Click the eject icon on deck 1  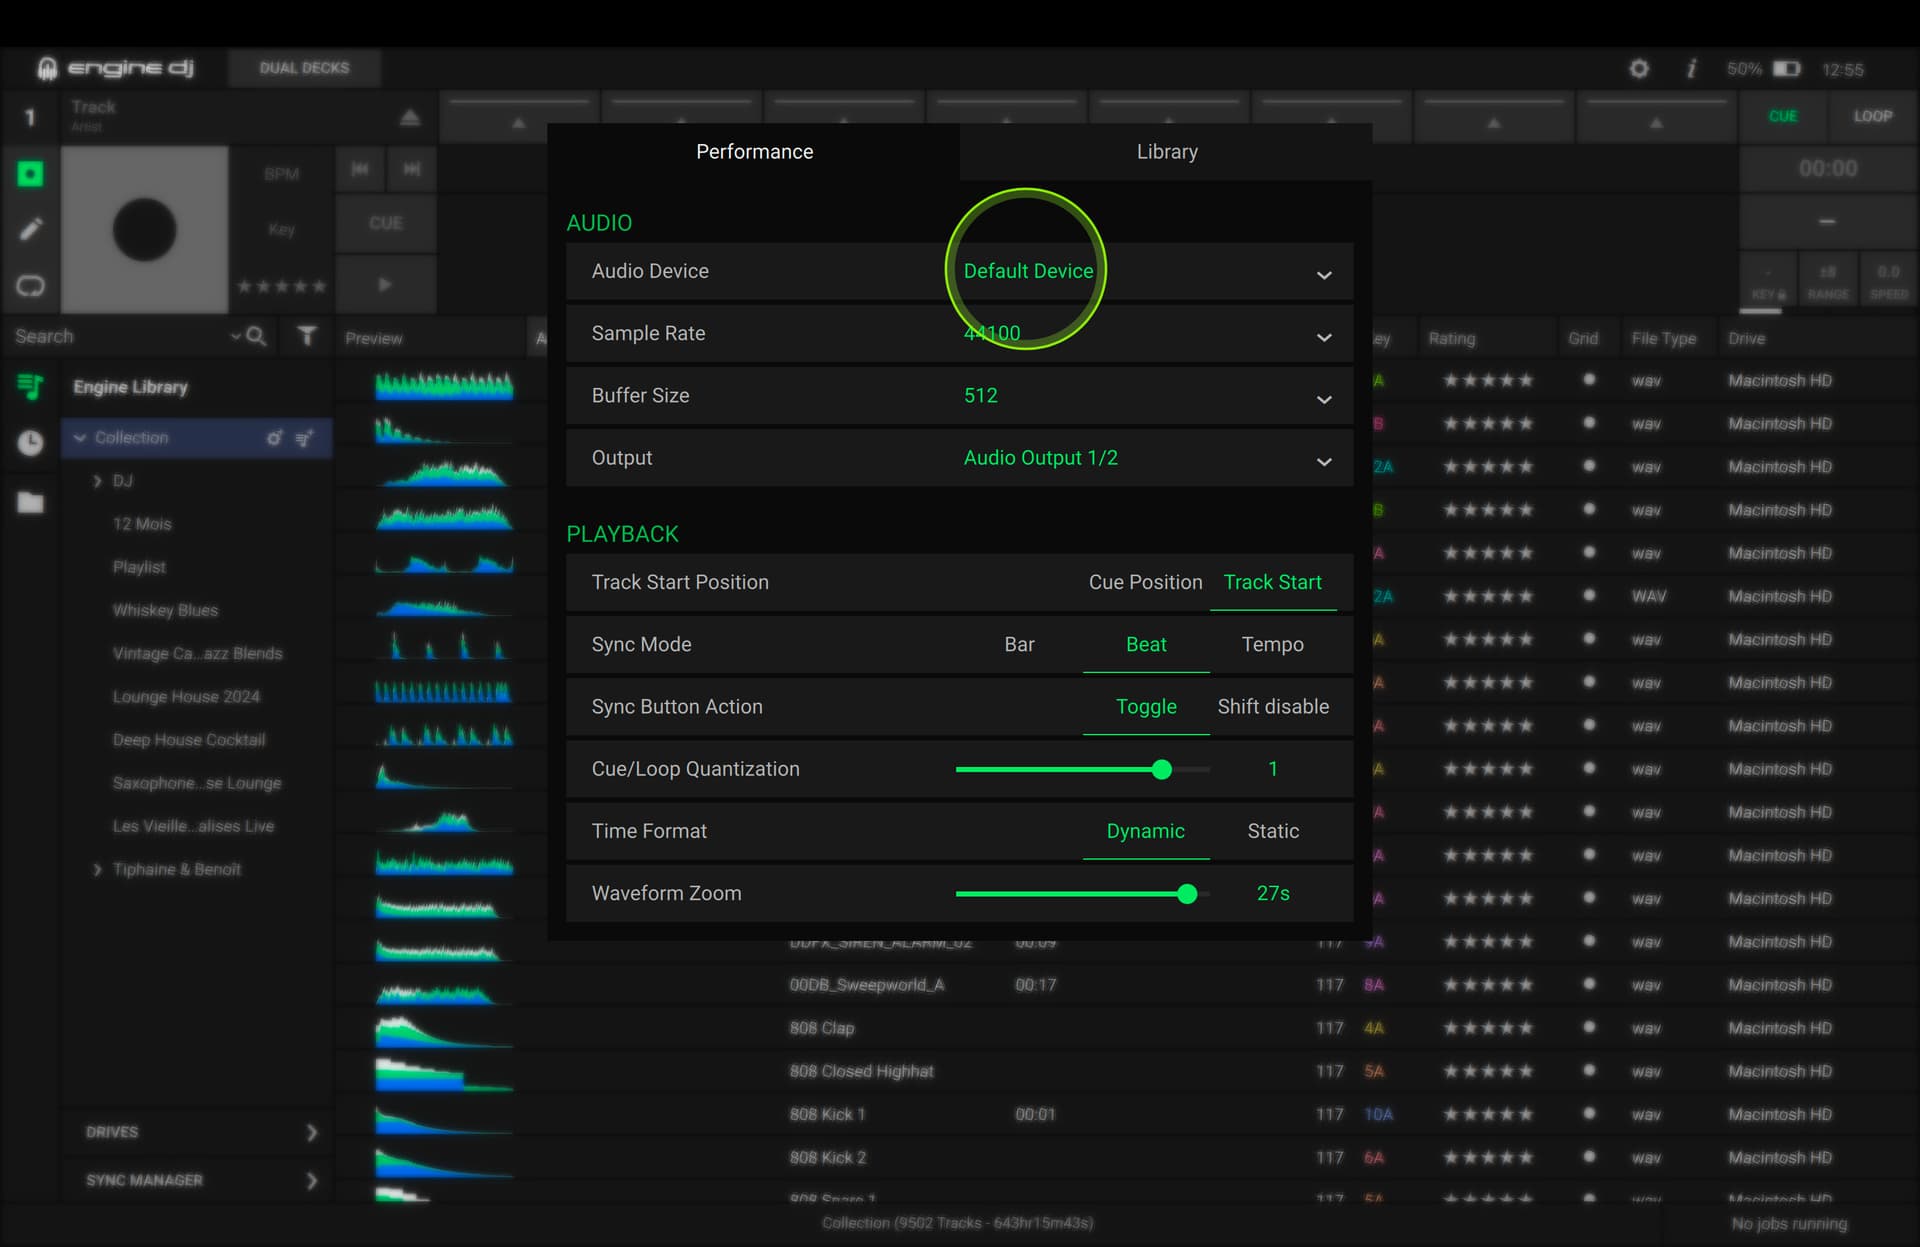(x=410, y=118)
